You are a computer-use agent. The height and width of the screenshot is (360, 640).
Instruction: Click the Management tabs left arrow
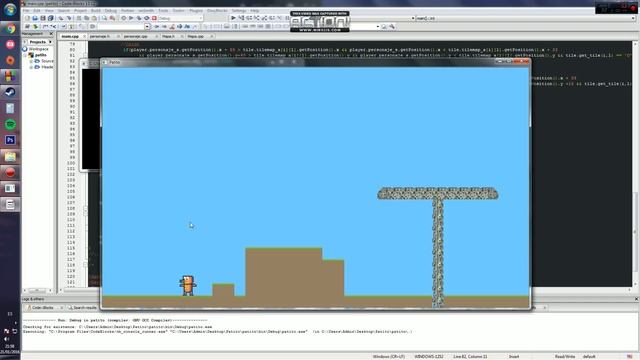coord(25,42)
